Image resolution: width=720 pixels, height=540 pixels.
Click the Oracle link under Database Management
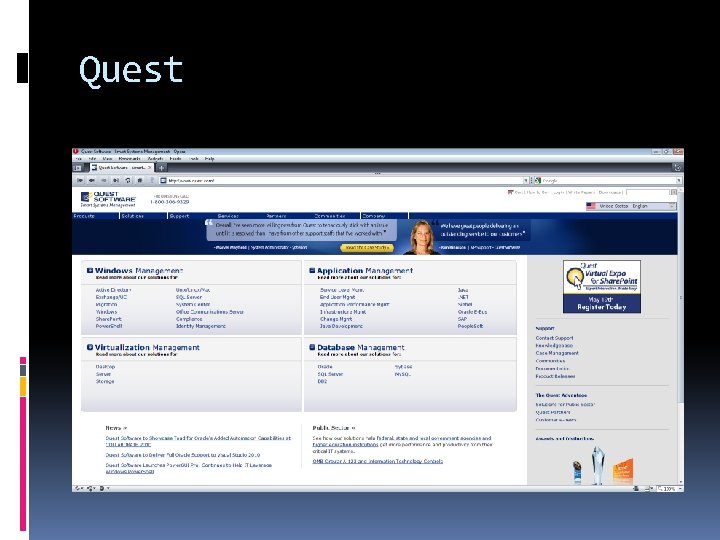click(325, 367)
